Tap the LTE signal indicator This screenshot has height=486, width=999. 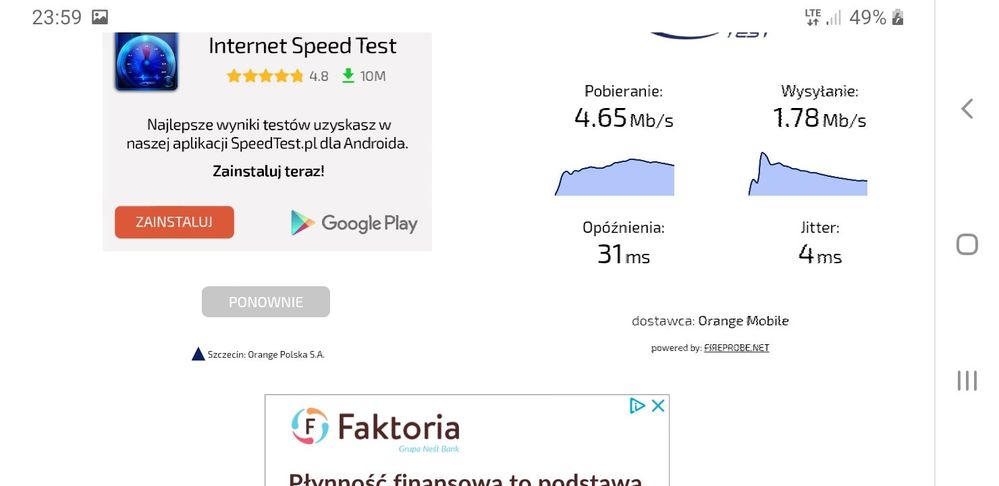point(812,17)
